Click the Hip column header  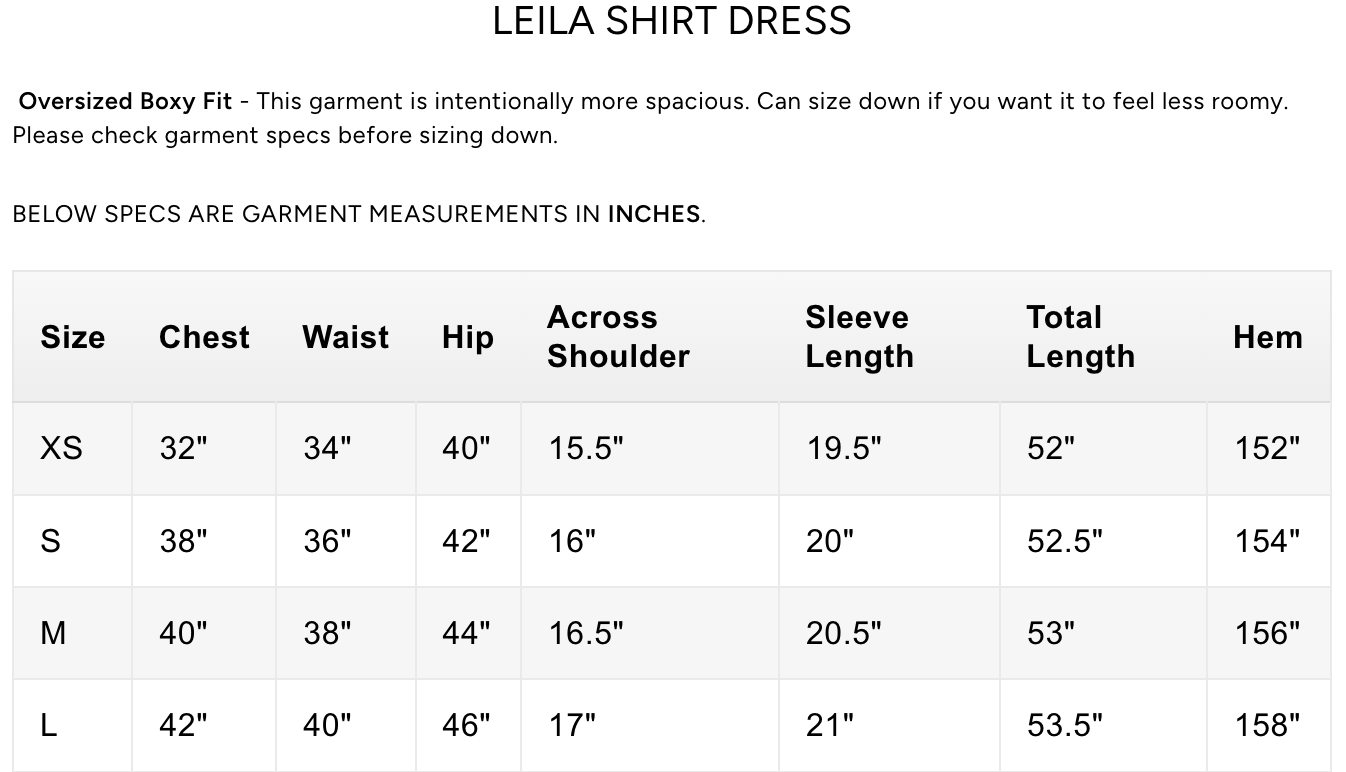tap(467, 337)
